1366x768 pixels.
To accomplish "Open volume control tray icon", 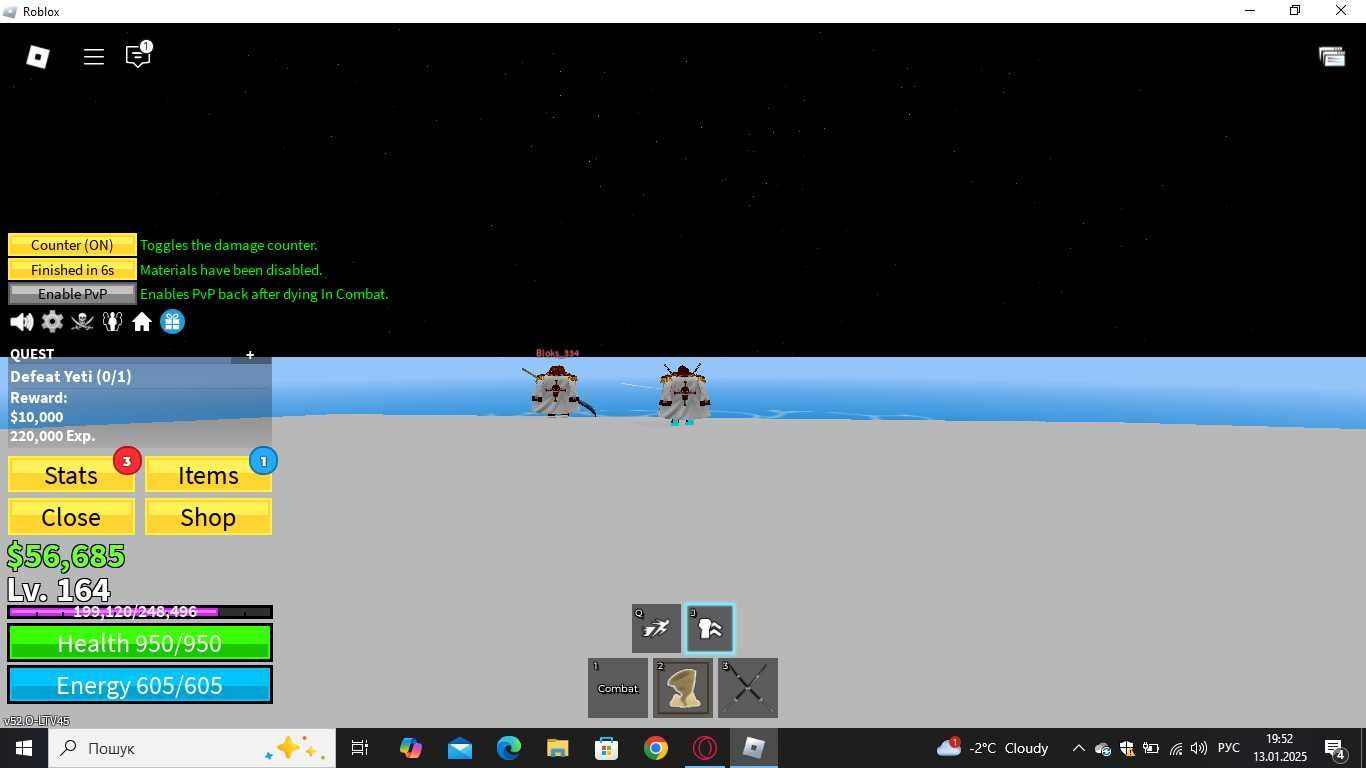I will [1199, 748].
